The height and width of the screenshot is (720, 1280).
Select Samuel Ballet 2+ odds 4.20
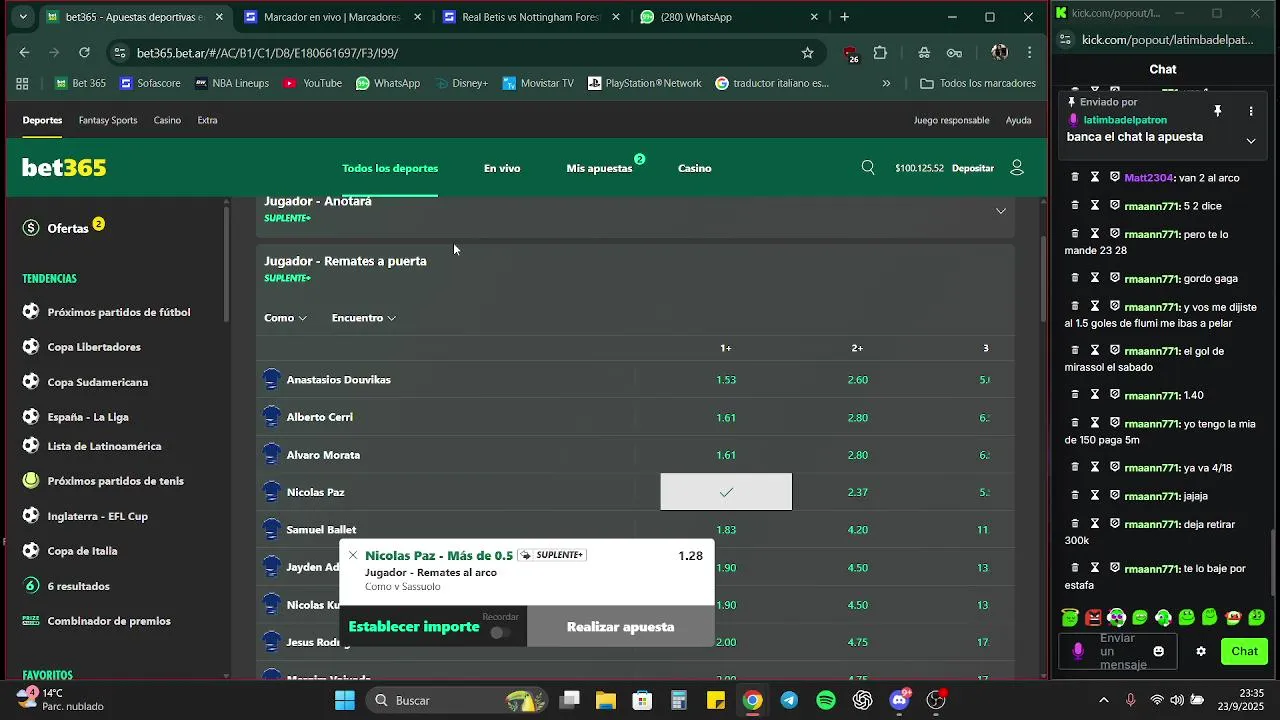pos(857,530)
